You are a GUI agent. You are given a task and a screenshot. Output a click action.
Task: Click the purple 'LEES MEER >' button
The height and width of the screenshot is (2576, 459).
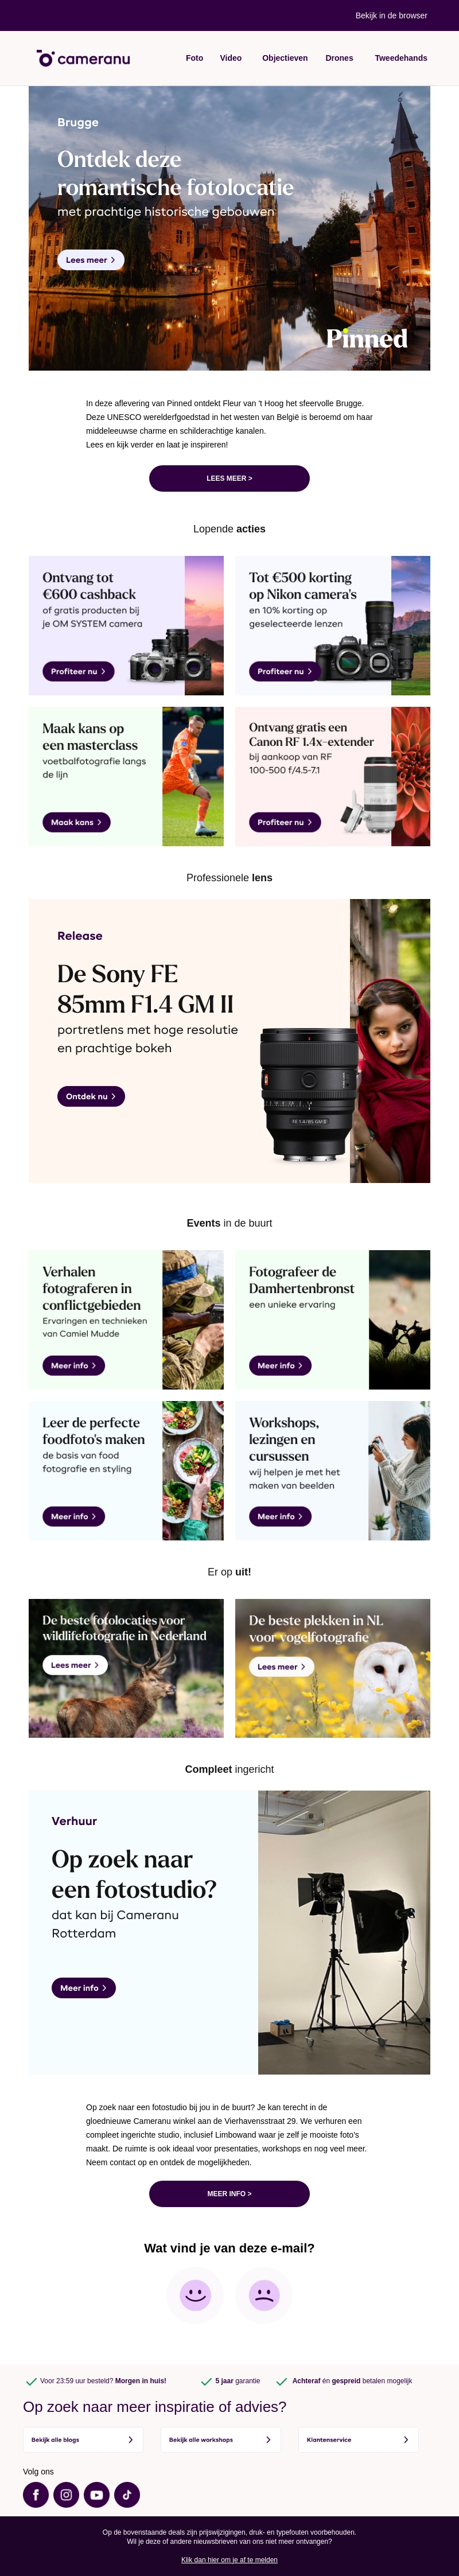pyautogui.click(x=229, y=478)
